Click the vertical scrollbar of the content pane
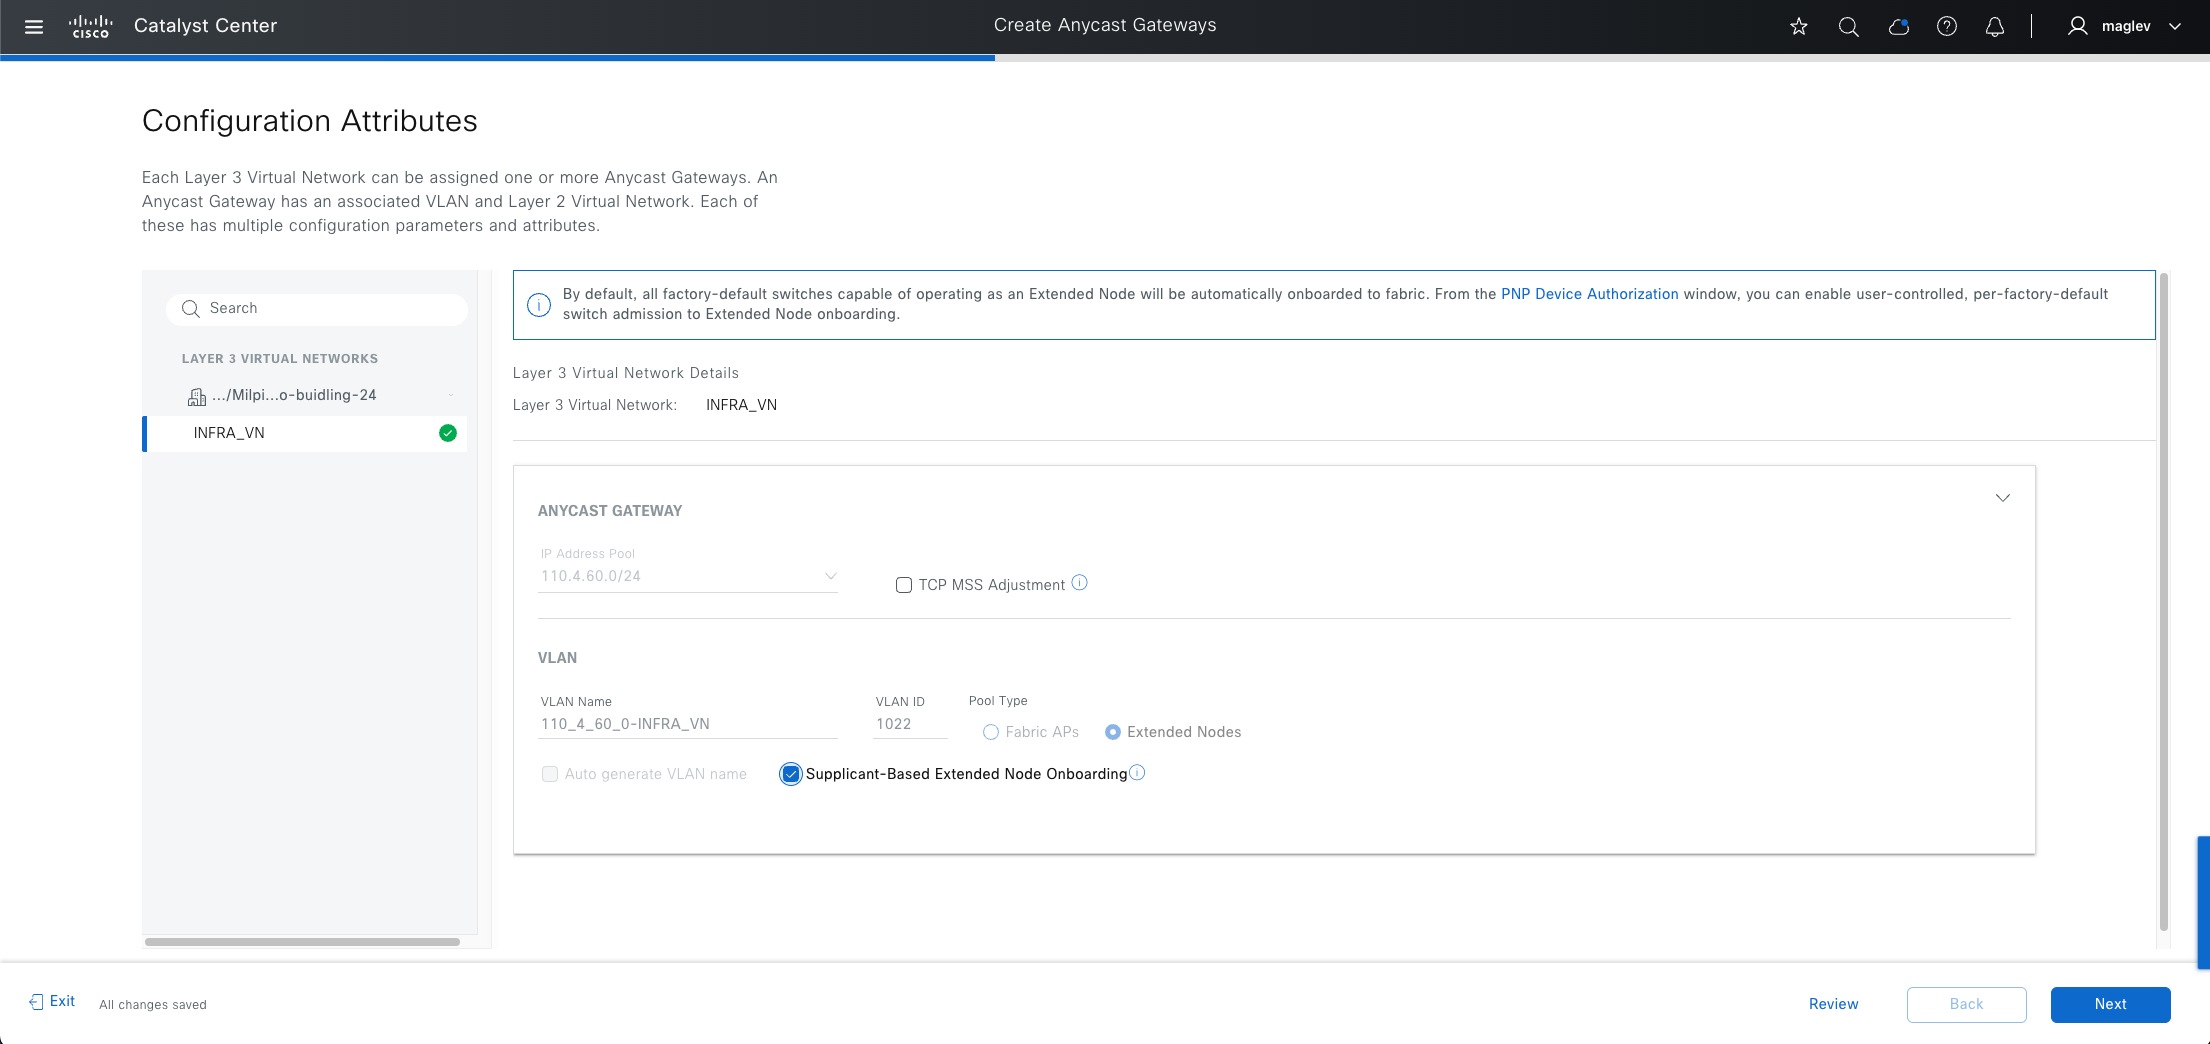 [x=2164, y=600]
